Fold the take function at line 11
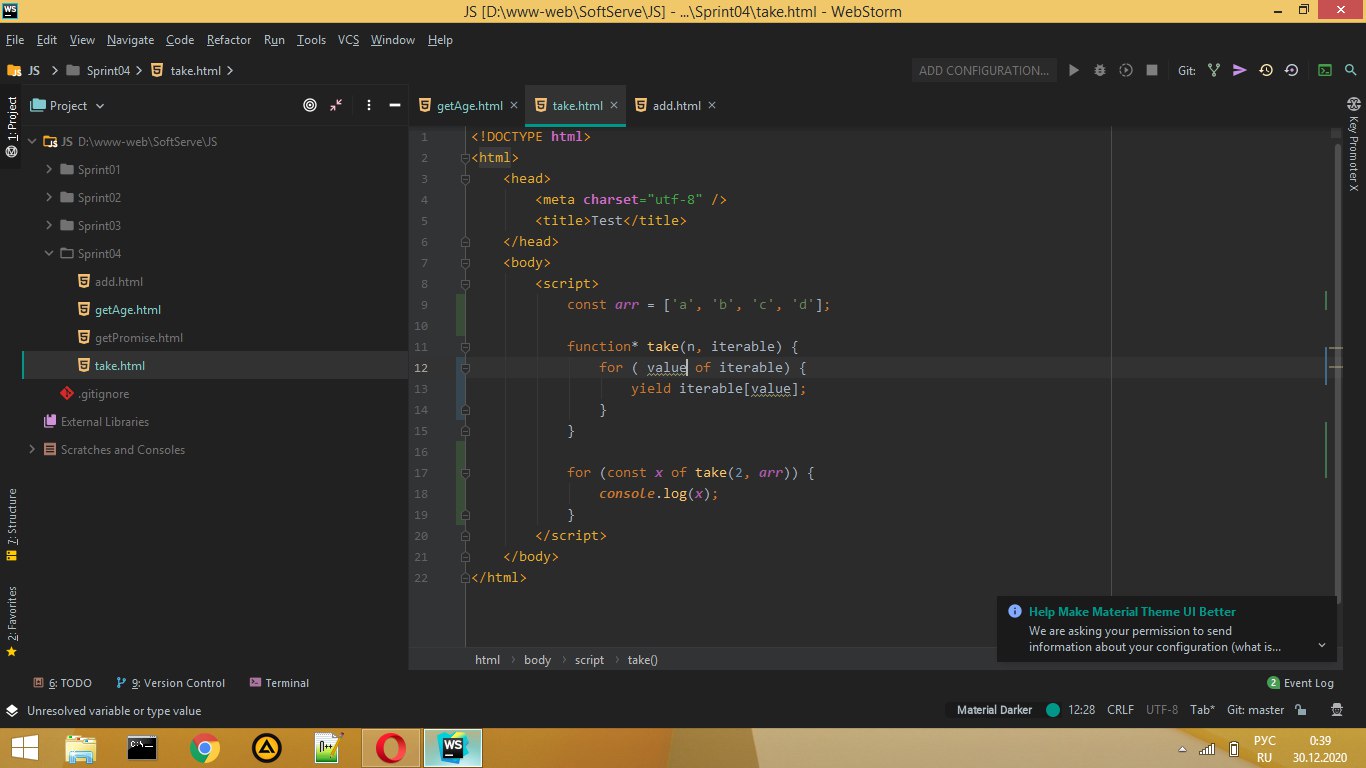This screenshot has width=1366, height=768. (465, 347)
